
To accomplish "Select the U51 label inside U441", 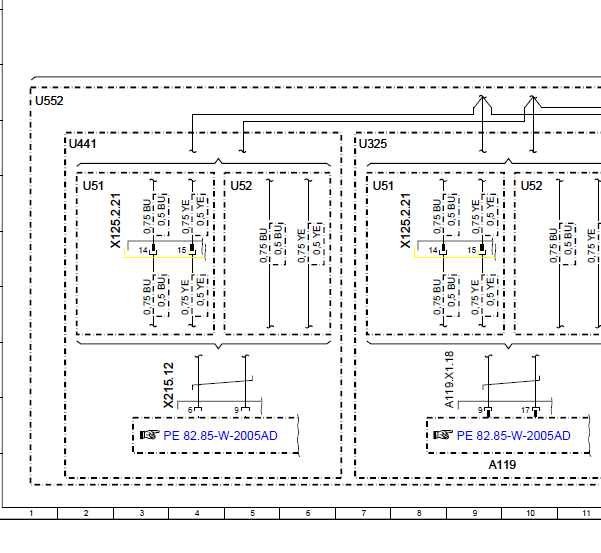I will point(93,186).
